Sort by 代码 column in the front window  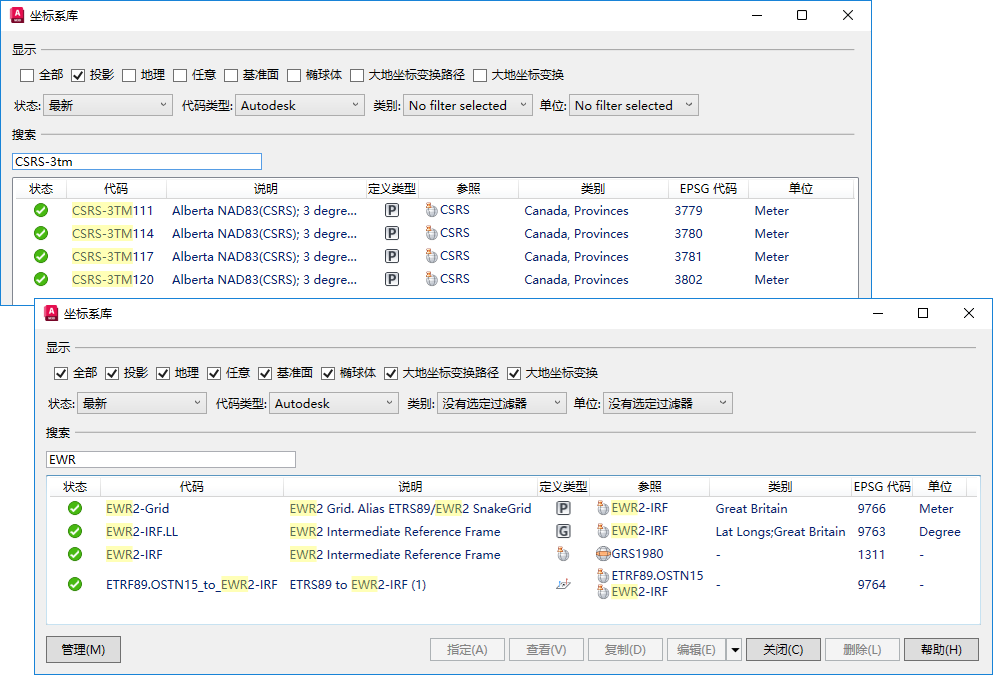(x=191, y=486)
